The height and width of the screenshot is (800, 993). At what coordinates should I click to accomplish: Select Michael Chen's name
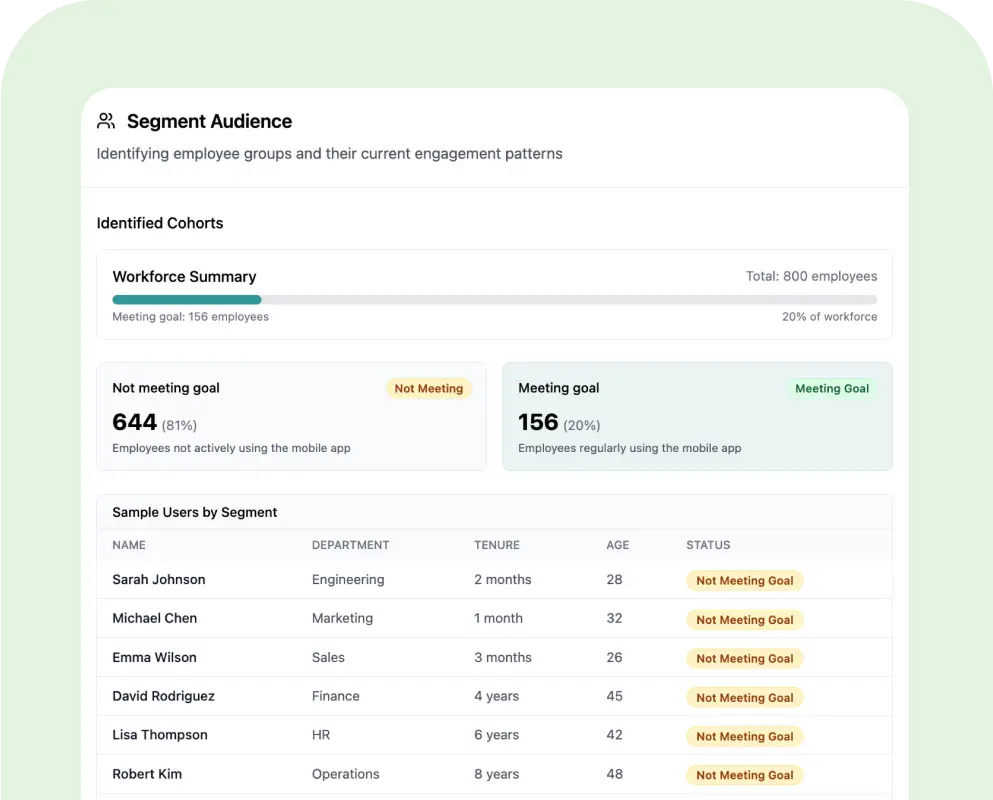(x=155, y=618)
